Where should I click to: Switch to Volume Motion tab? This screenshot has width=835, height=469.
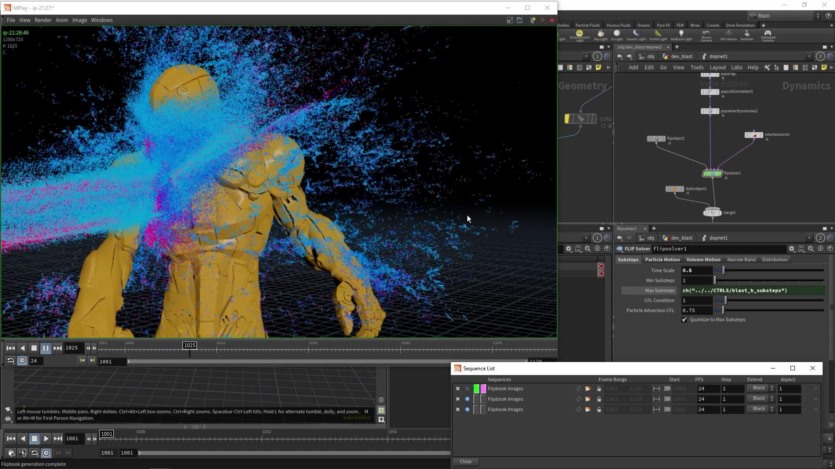pos(703,260)
